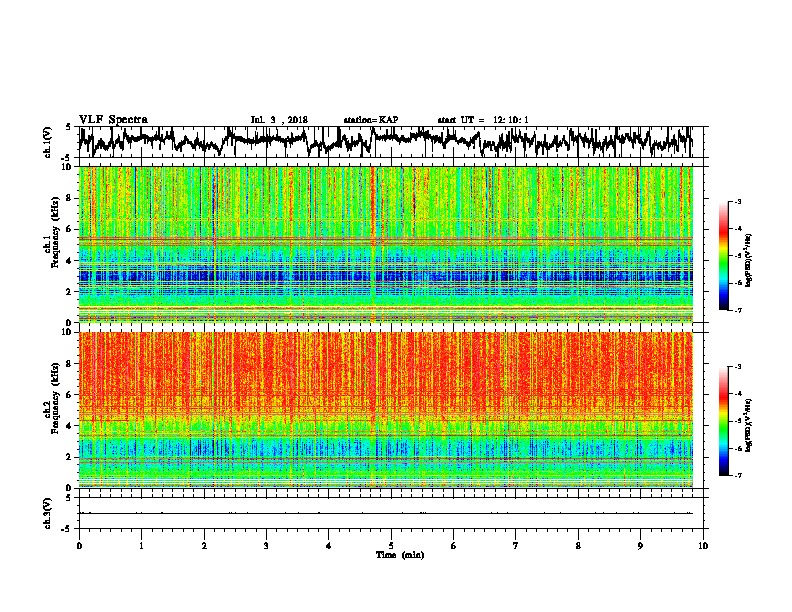Click the flat ch.3 voltage trace panel
The width and height of the screenshot is (792, 612).
[391, 513]
